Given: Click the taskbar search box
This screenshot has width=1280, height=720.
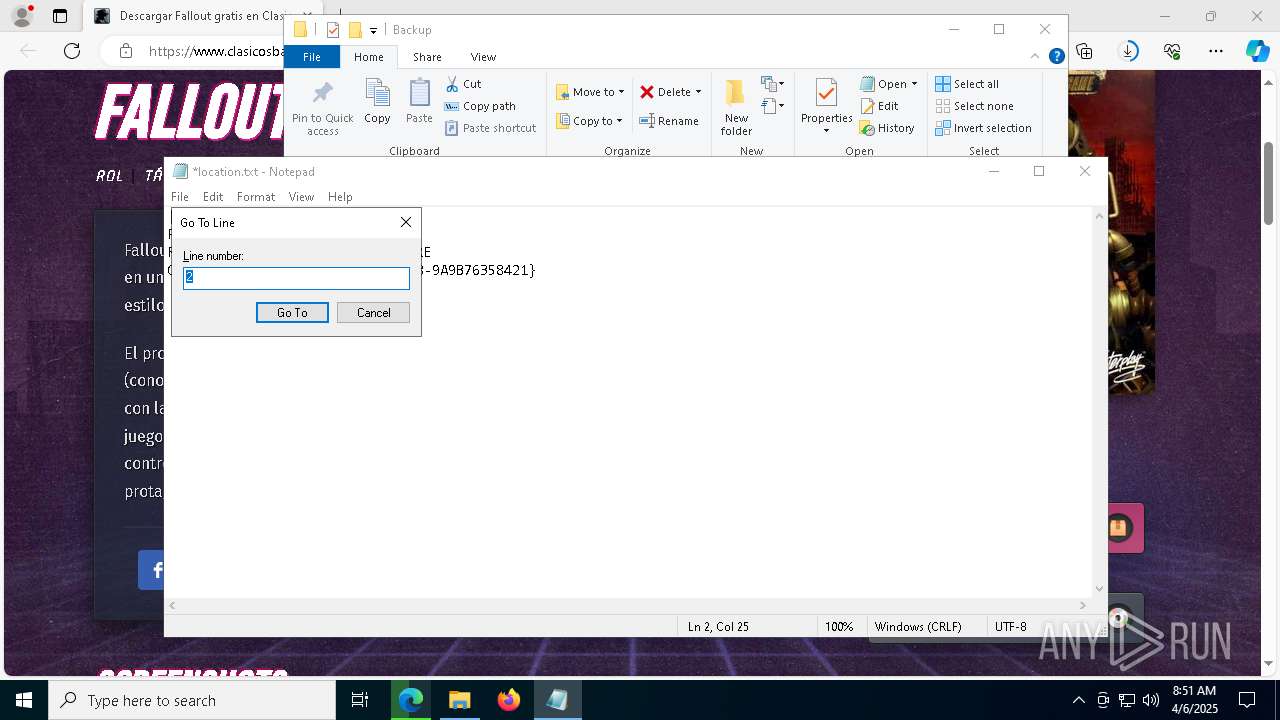Looking at the screenshot, I should (x=192, y=700).
